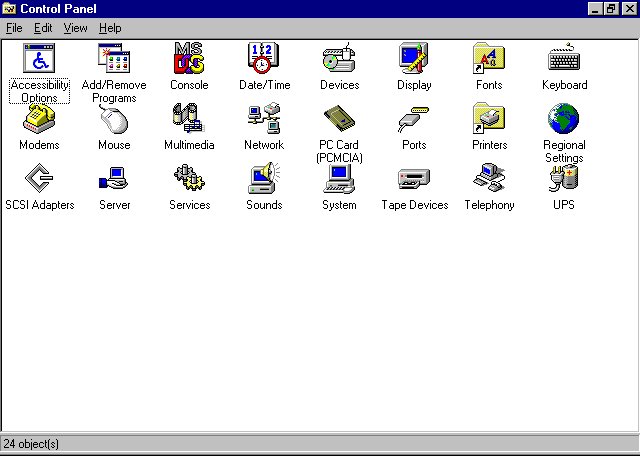Click the Control Panel title bar system icon
This screenshot has height=456, width=640.
point(10,9)
